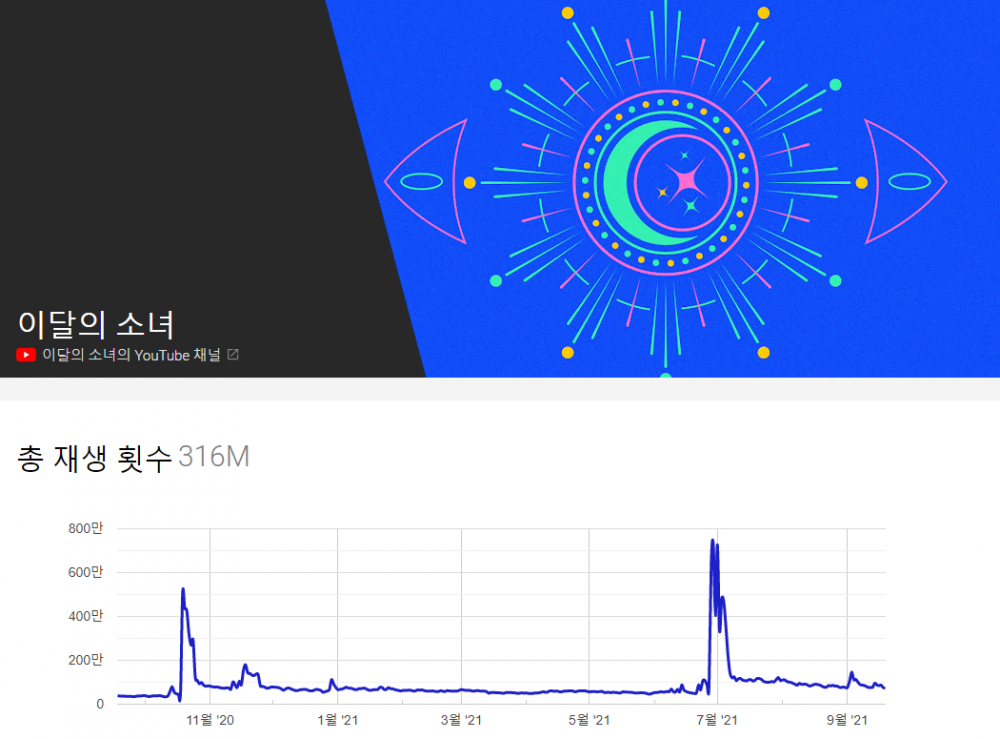1000x739 pixels.
Task: Click the 316M total views value
Action: 214,457
